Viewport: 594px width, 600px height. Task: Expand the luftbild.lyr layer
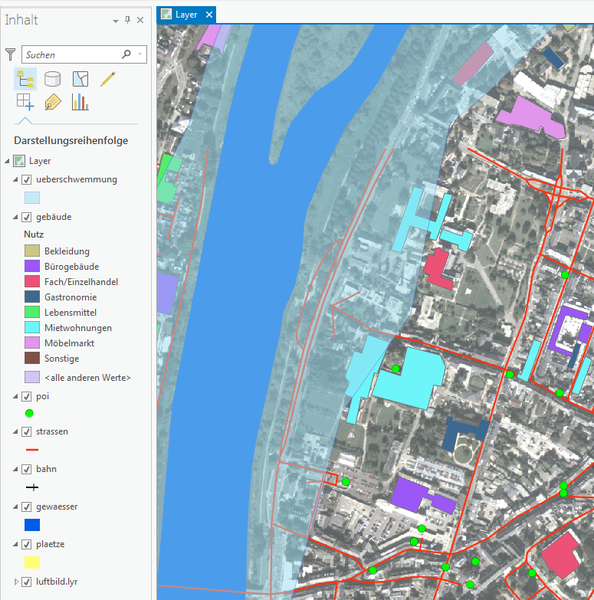click(x=16, y=582)
